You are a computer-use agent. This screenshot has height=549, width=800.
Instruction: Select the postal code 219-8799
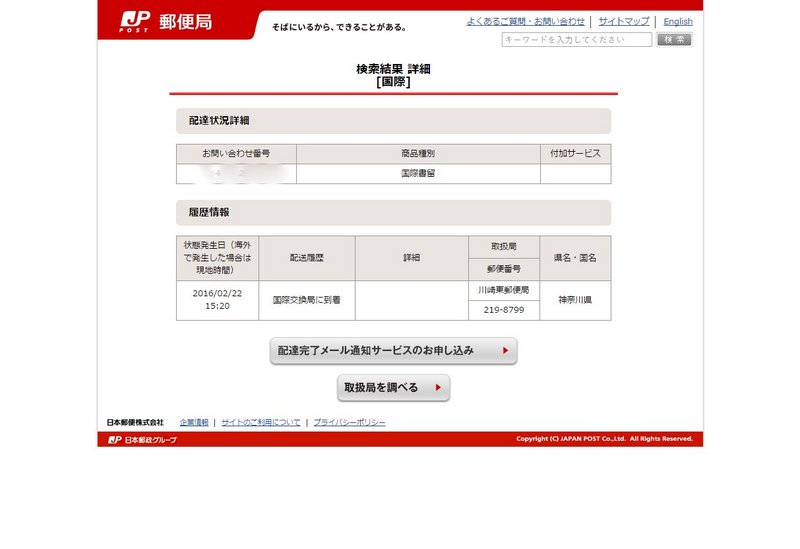click(x=504, y=310)
